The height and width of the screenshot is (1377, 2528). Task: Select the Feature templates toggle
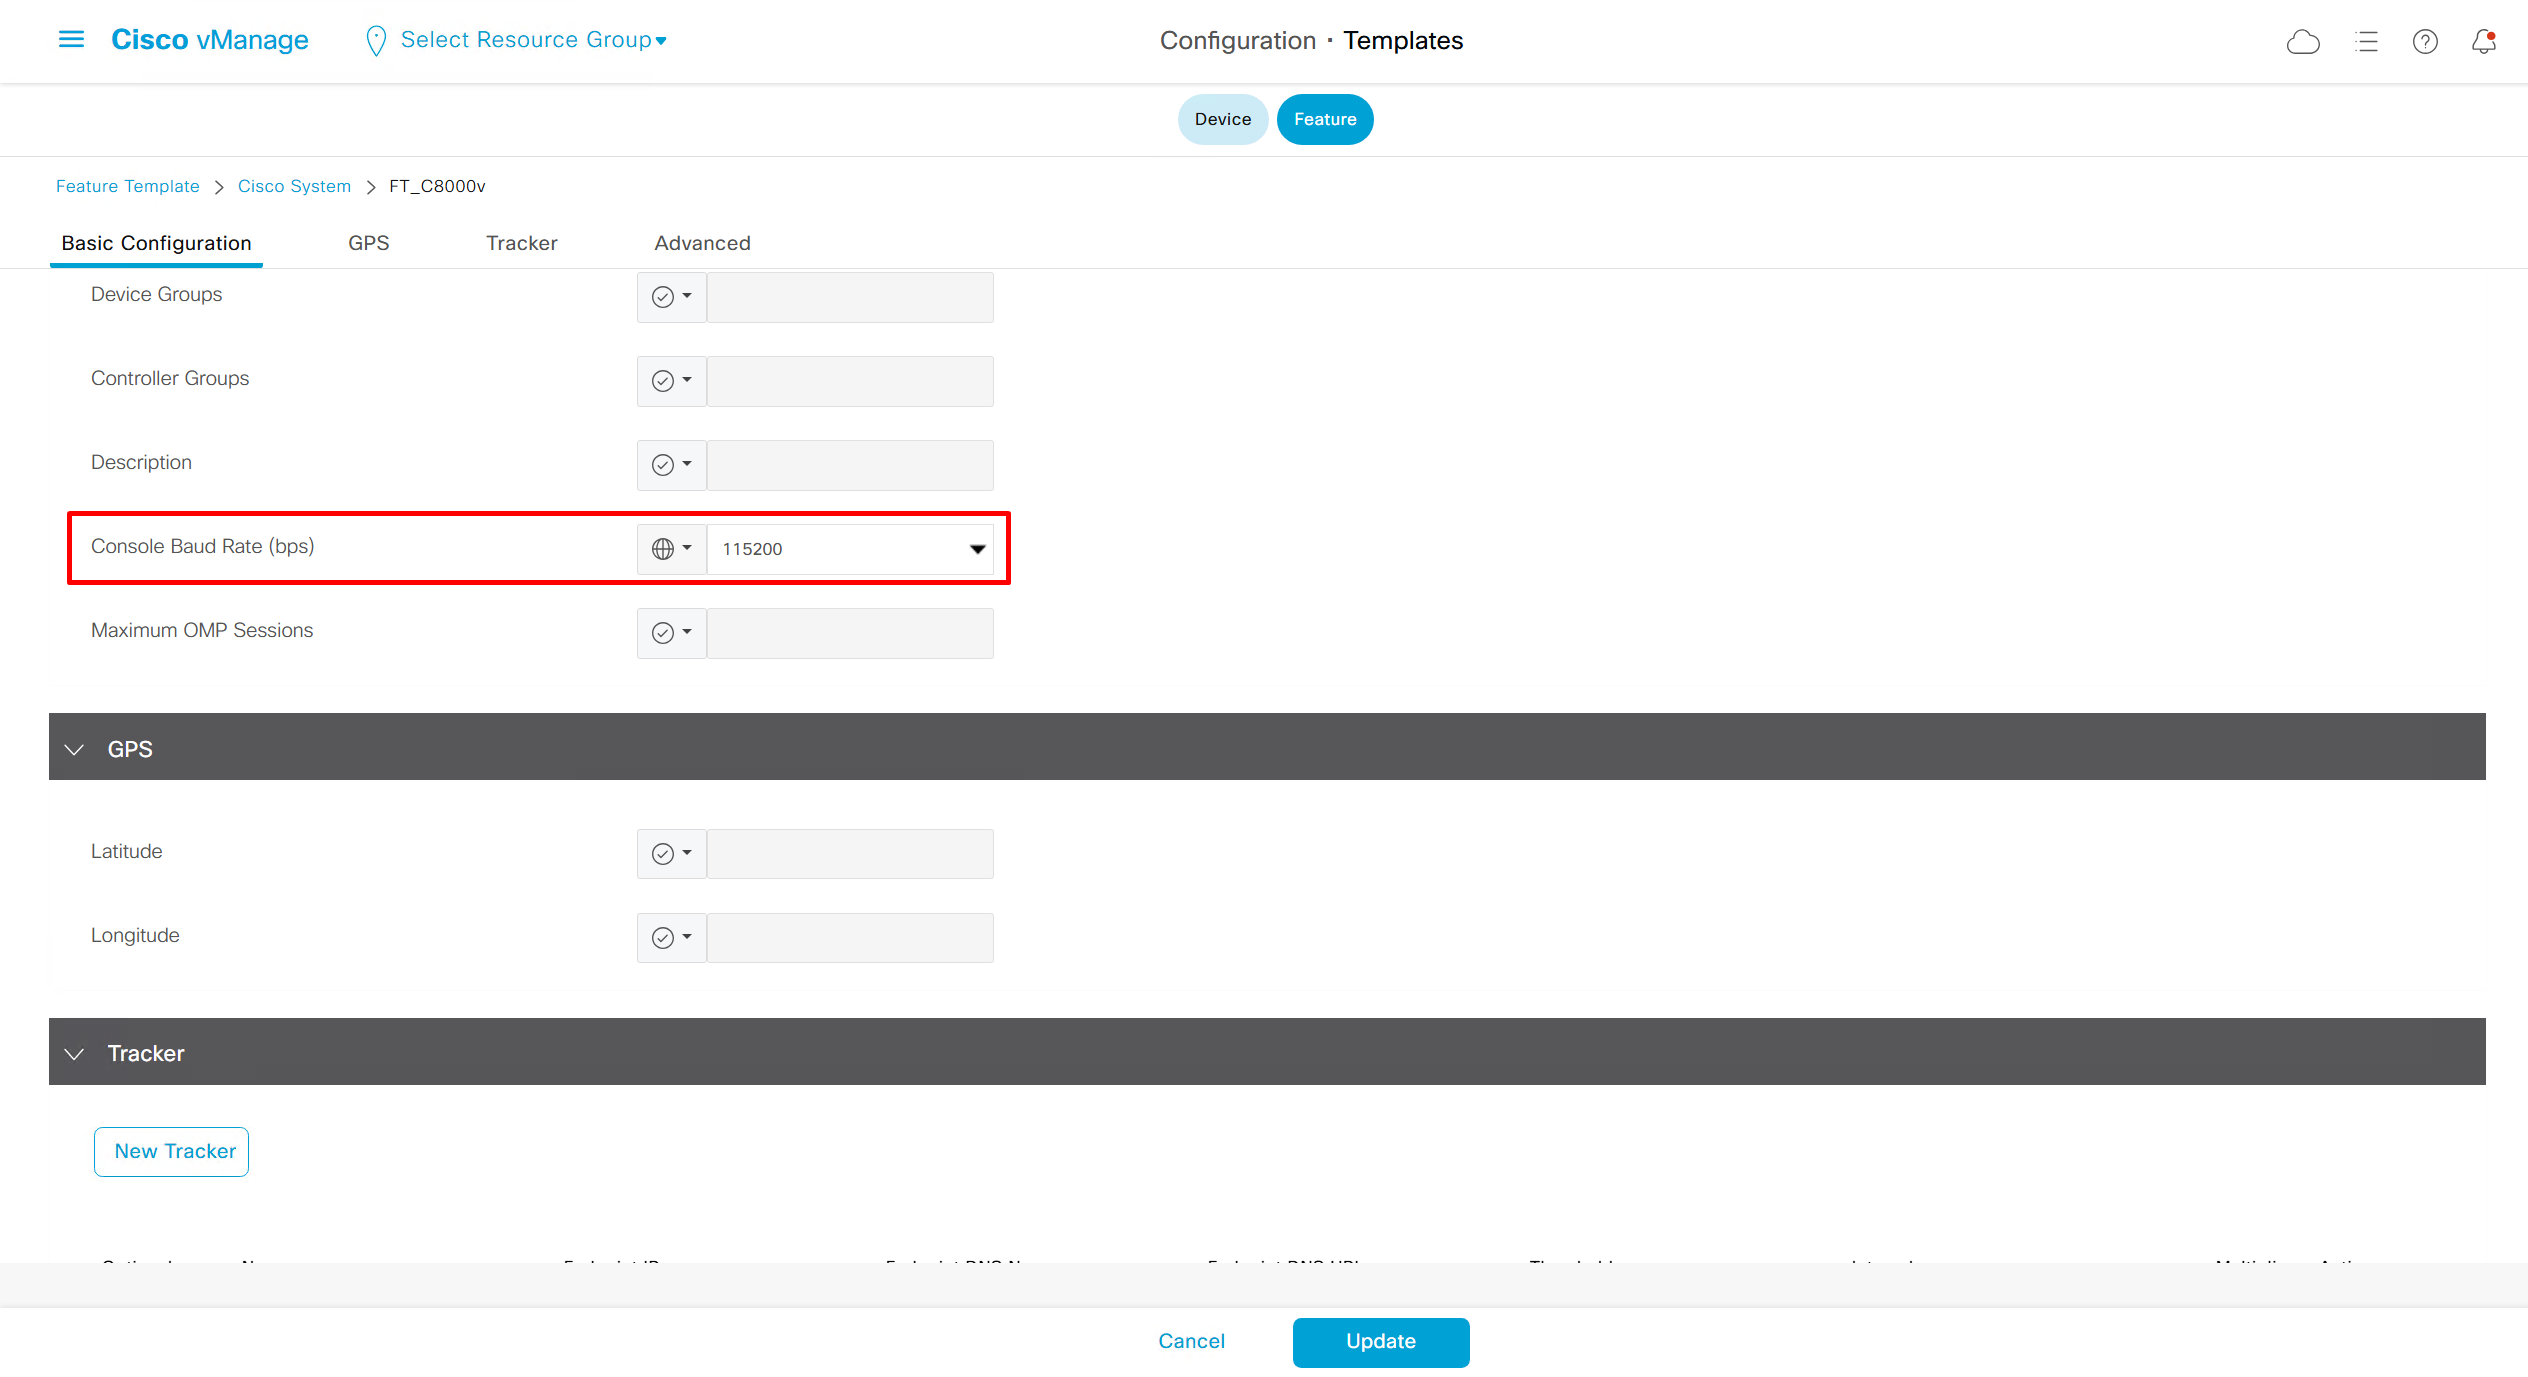tap(1324, 119)
